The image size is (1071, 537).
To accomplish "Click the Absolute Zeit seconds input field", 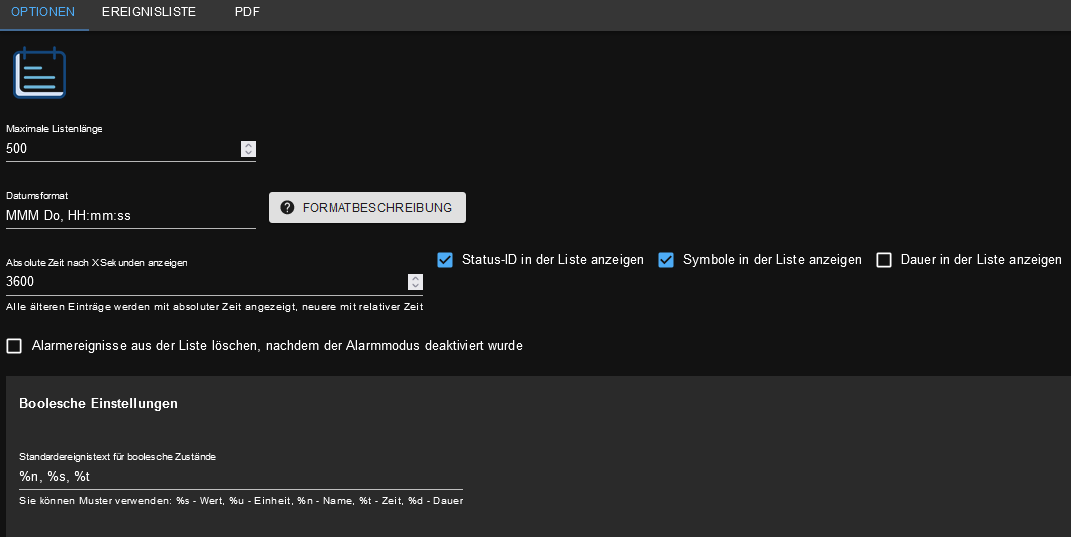I will tap(200, 282).
